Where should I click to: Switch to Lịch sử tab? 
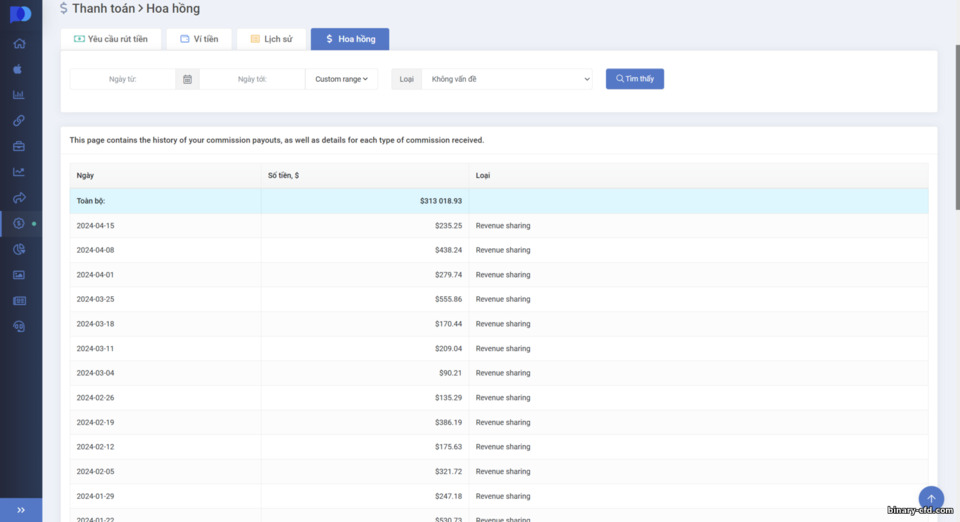271,39
